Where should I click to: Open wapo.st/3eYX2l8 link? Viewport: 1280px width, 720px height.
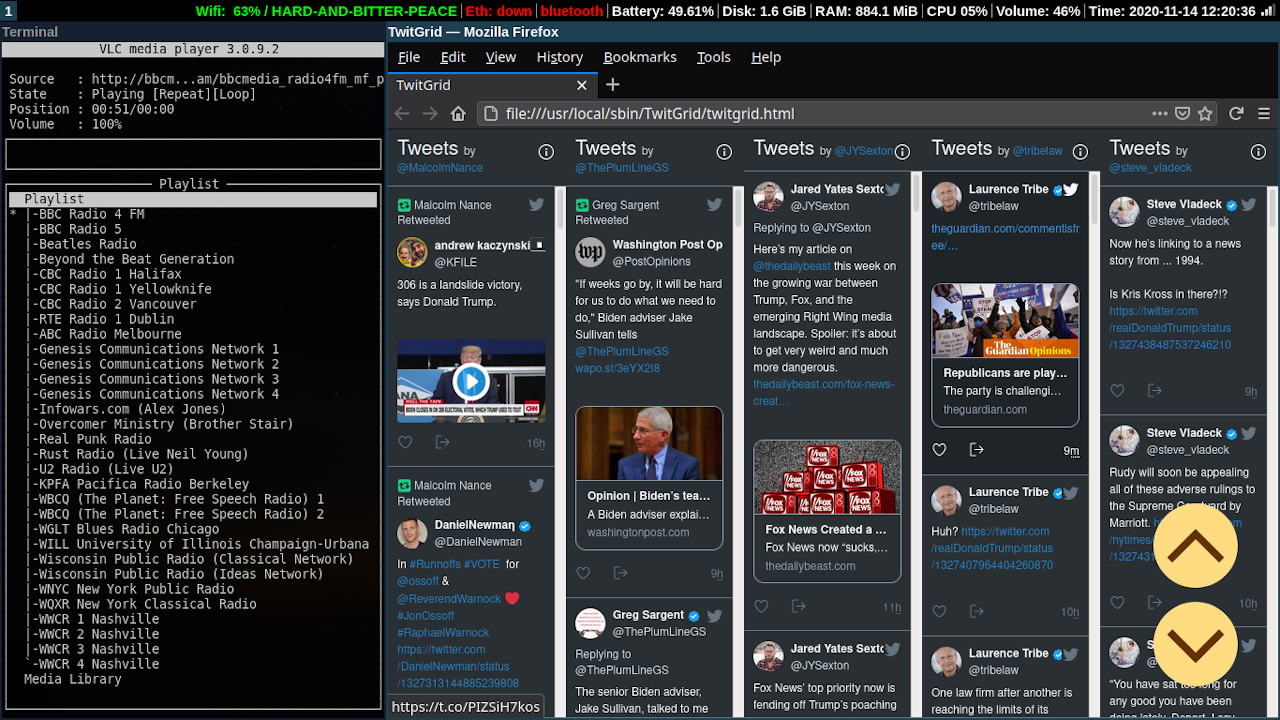617,368
